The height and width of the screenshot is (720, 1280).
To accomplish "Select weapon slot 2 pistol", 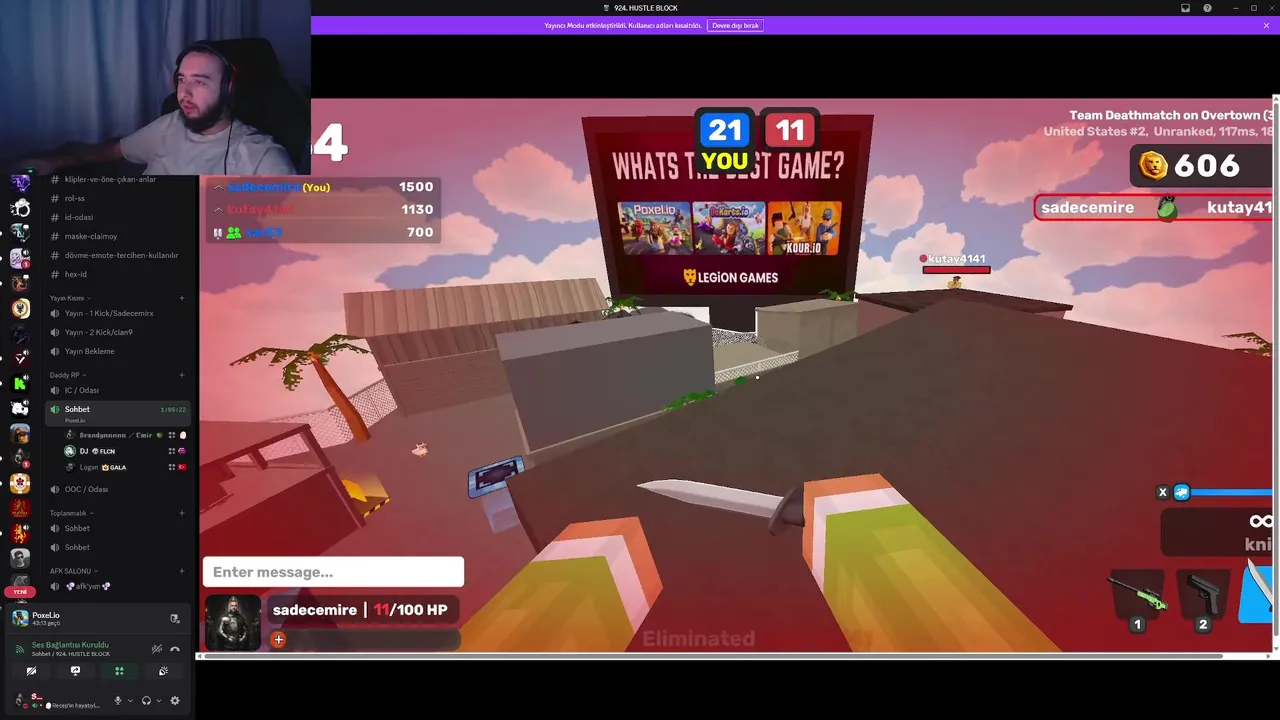I will [1203, 598].
